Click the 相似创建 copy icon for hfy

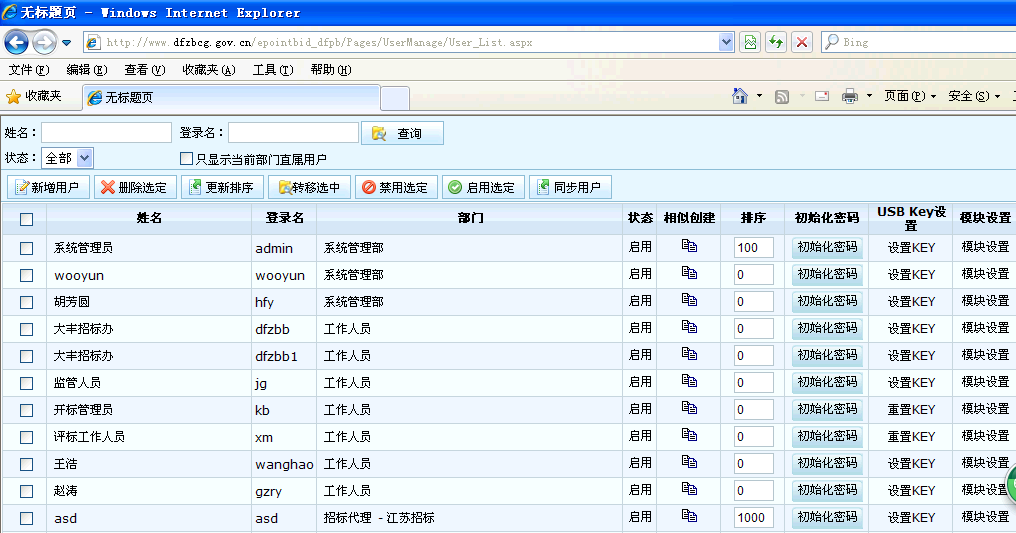(x=689, y=300)
